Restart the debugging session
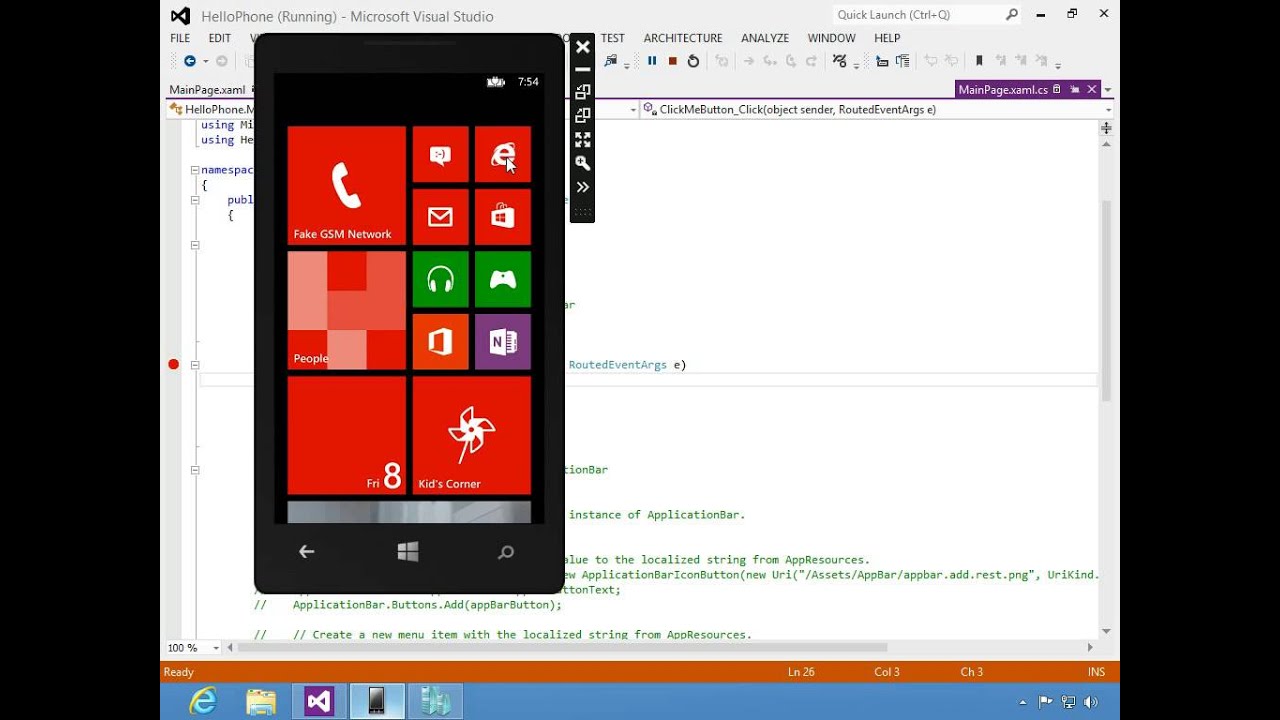1280x720 pixels. coord(693,61)
